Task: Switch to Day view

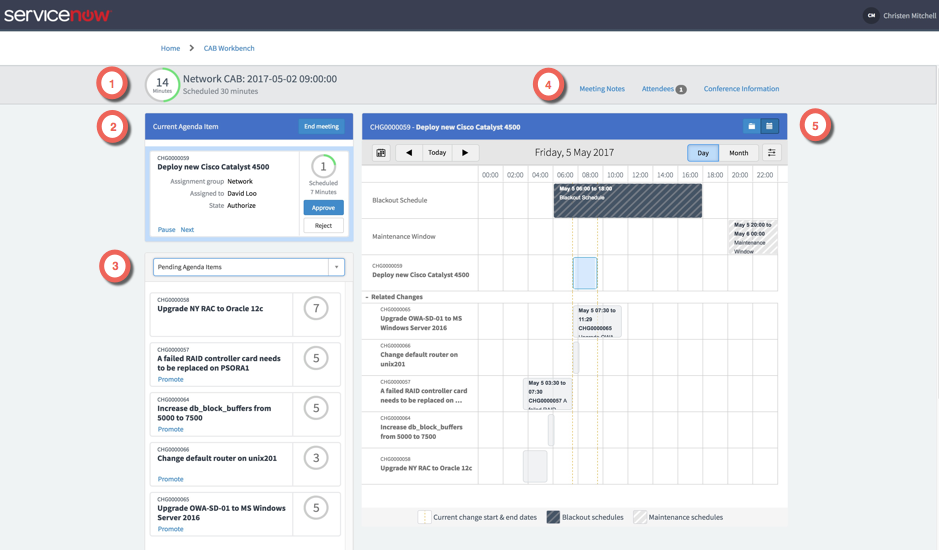Action: pos(703,153)
